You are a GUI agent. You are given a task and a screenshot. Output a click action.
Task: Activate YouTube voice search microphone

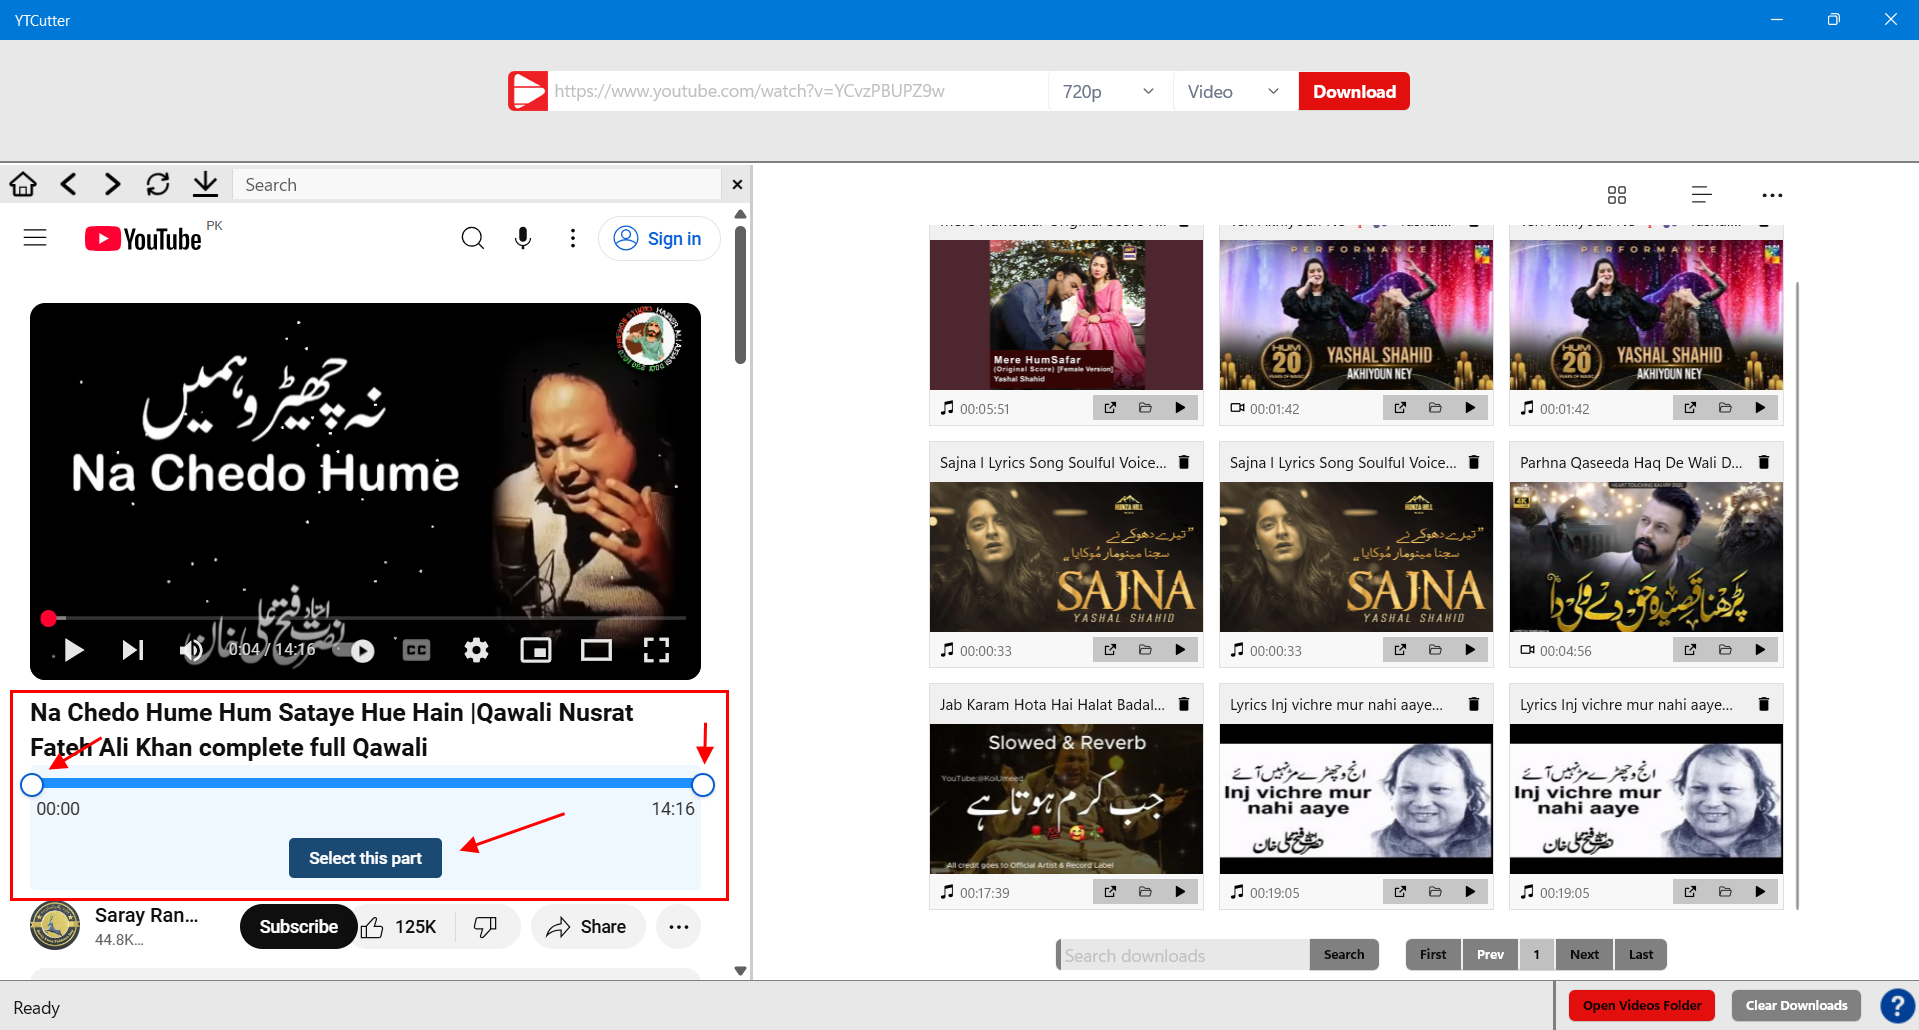point(523,238)
